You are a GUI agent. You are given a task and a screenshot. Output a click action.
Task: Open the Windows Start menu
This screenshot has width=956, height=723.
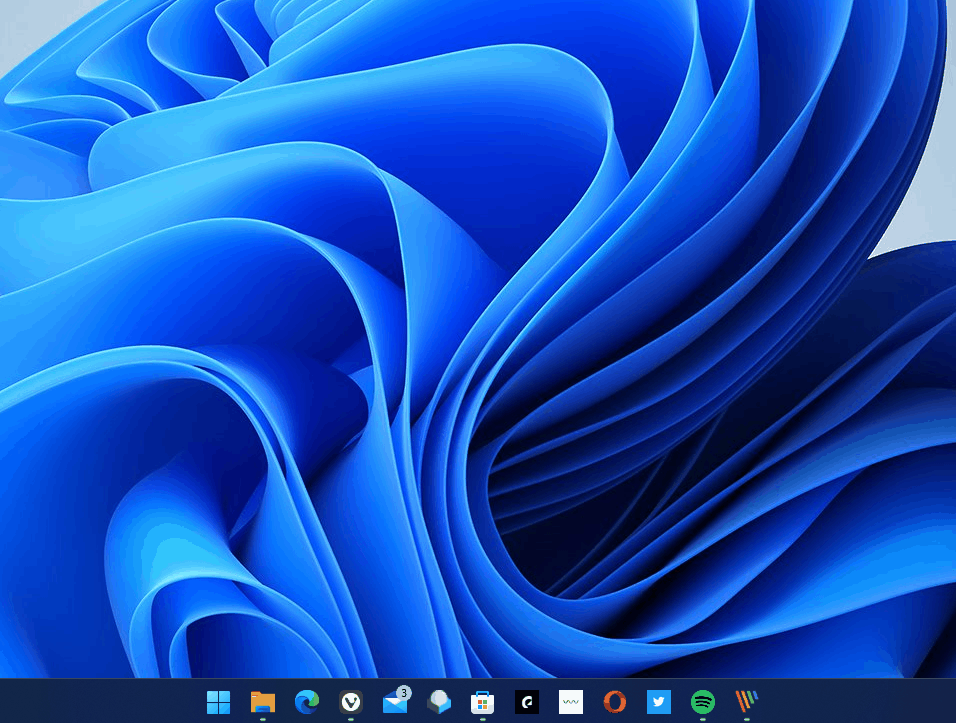(x=218, y=702)
